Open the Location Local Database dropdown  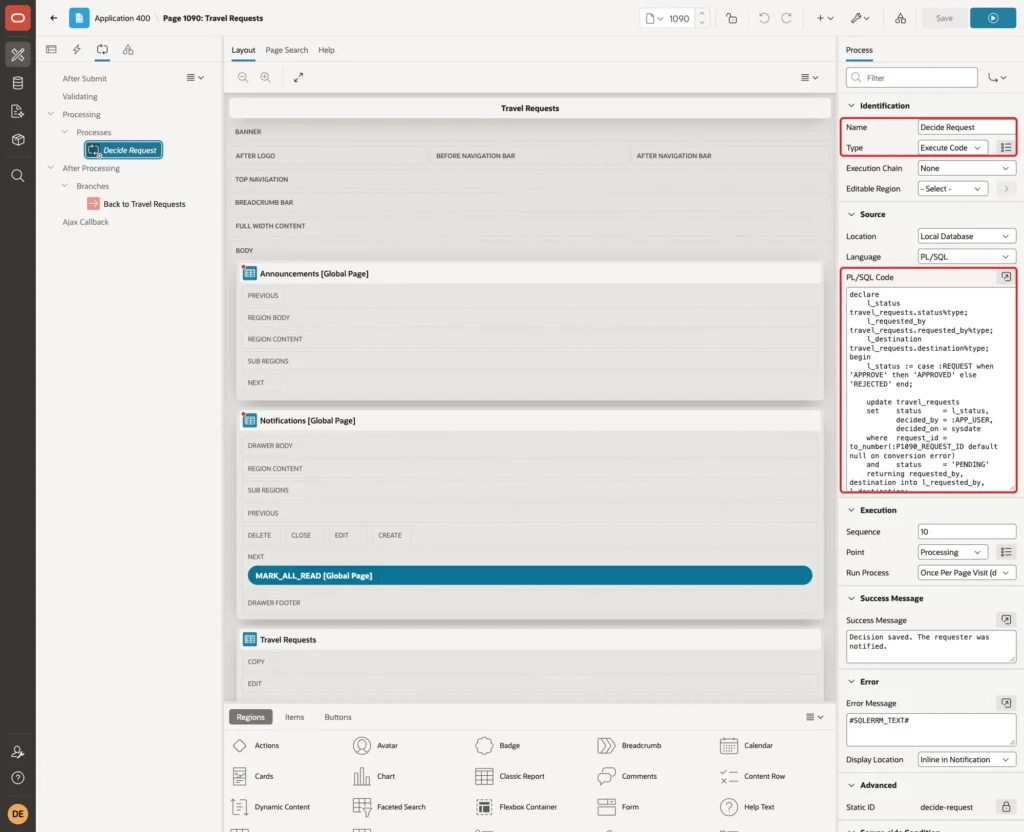pos(967,236)
